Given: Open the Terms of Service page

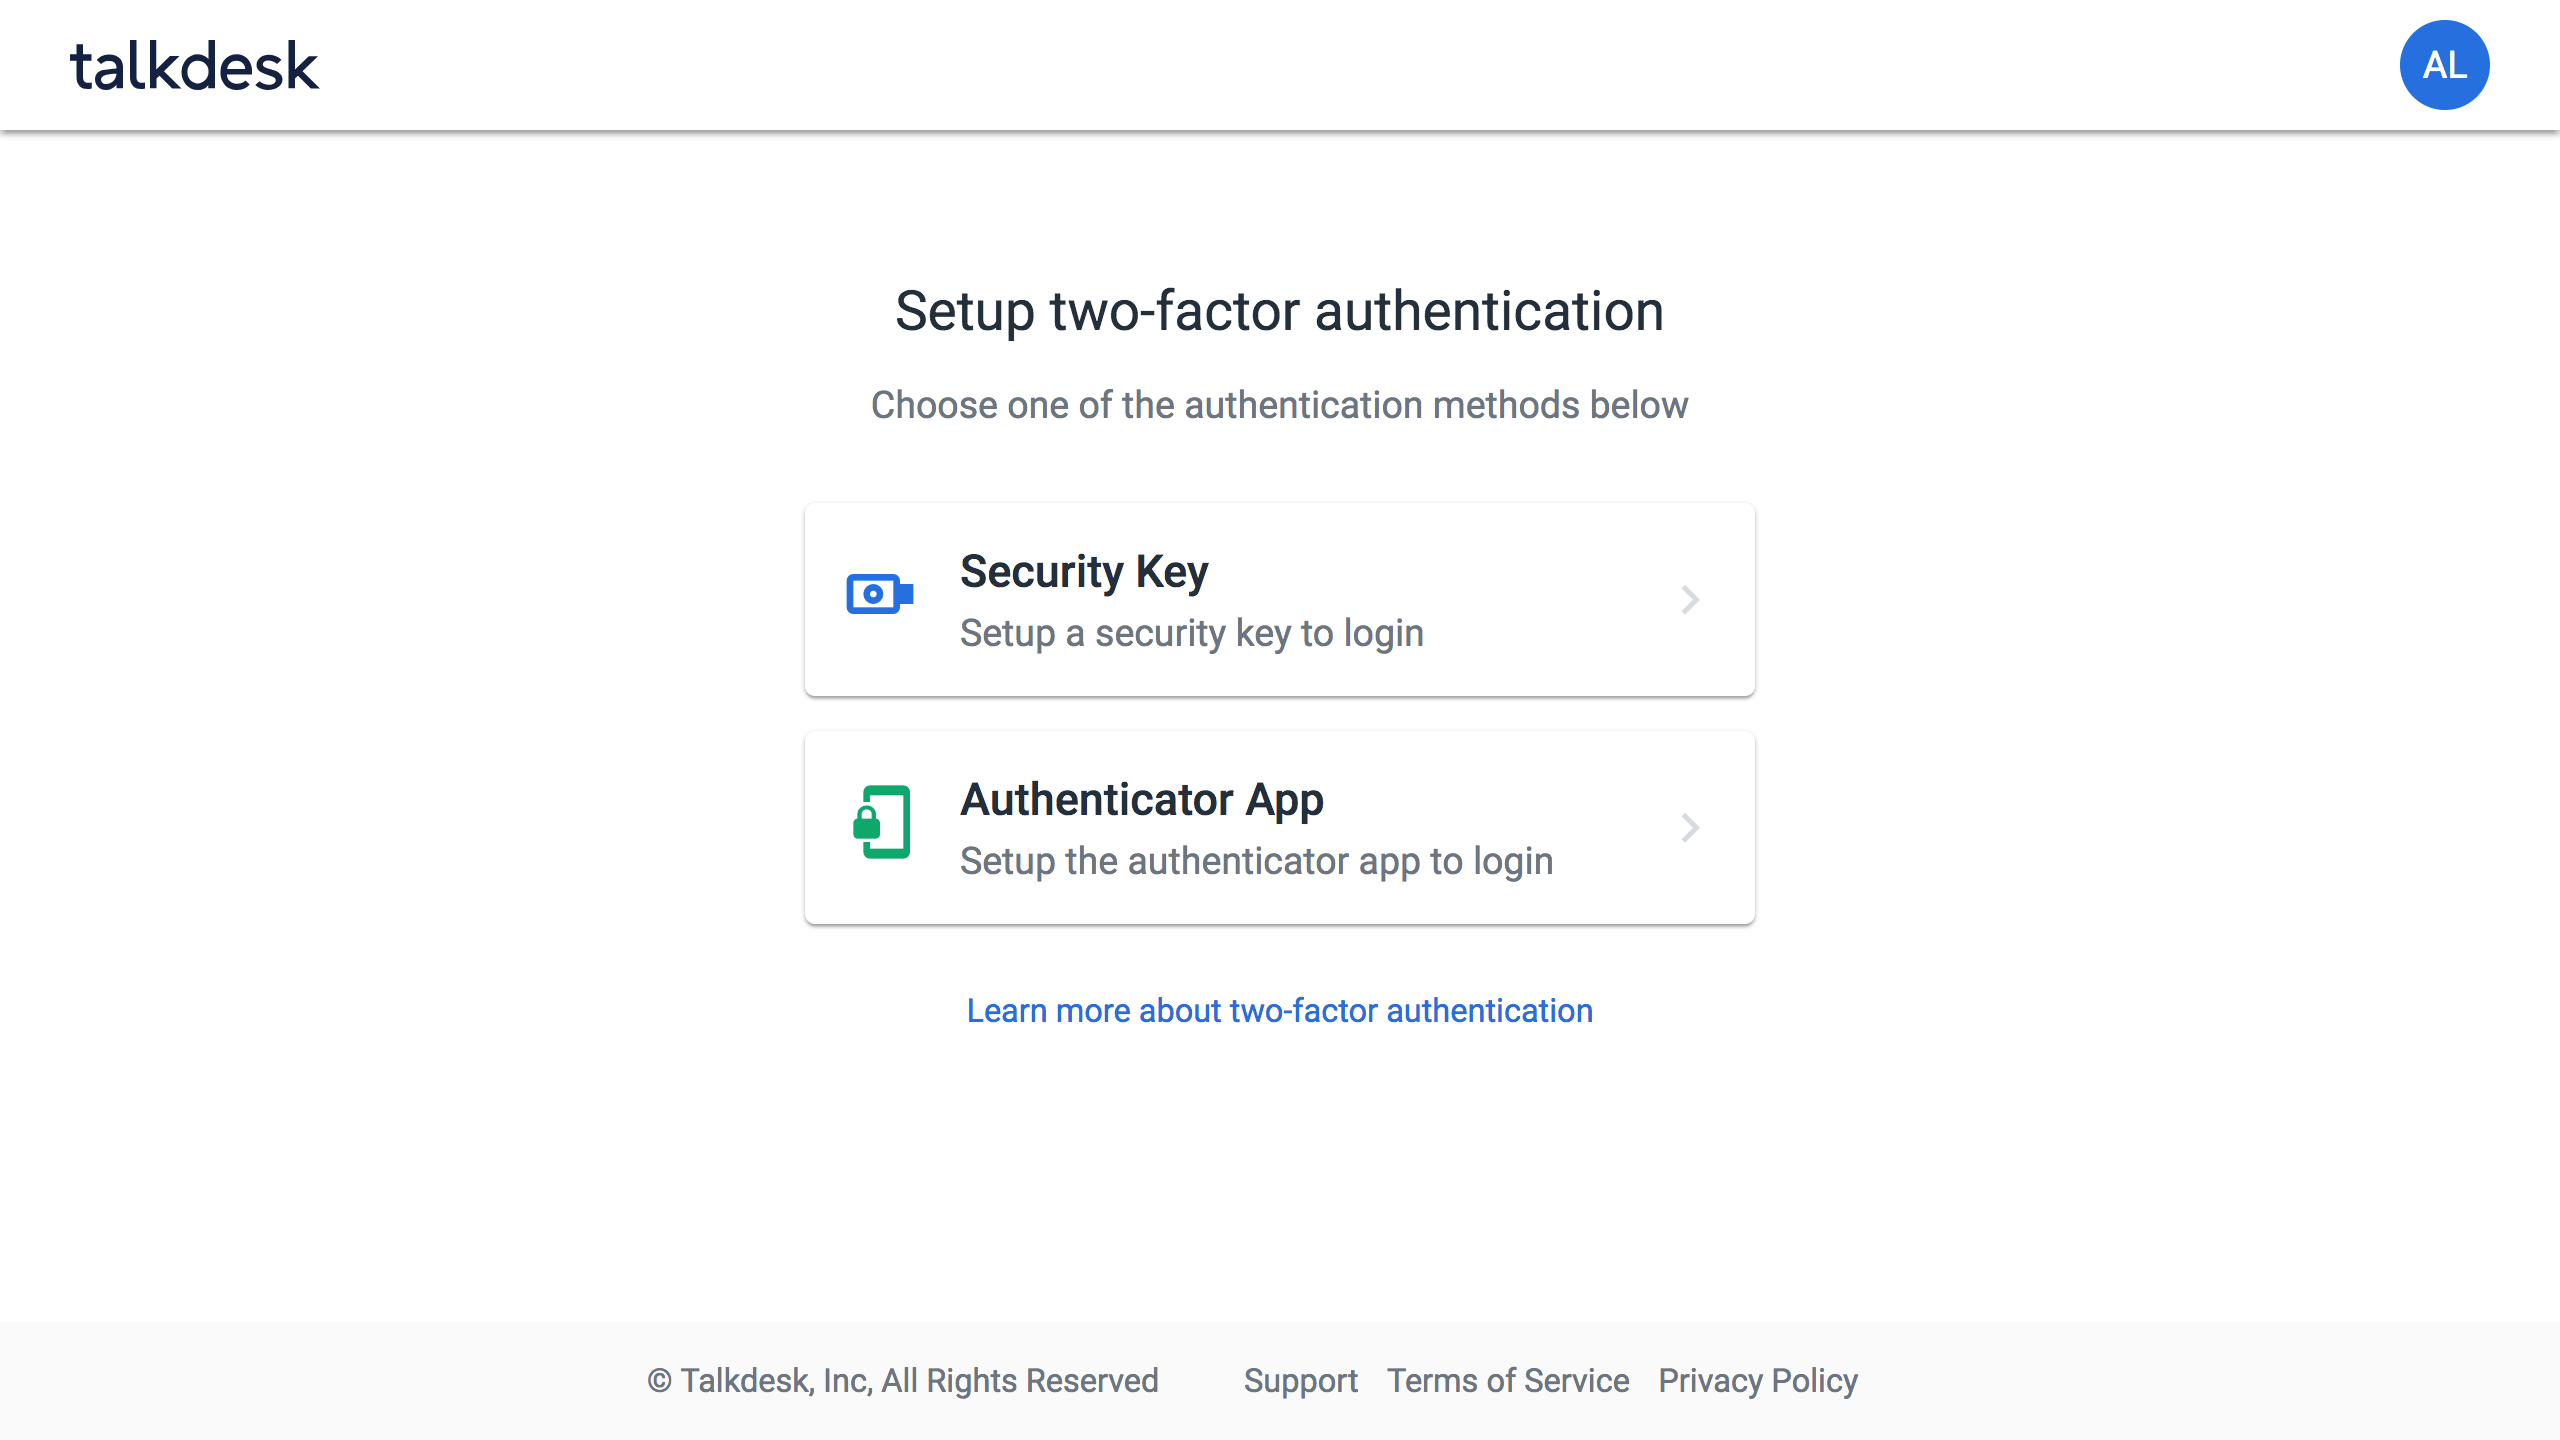Looking at the screenshot, I should point(1507,1380).
